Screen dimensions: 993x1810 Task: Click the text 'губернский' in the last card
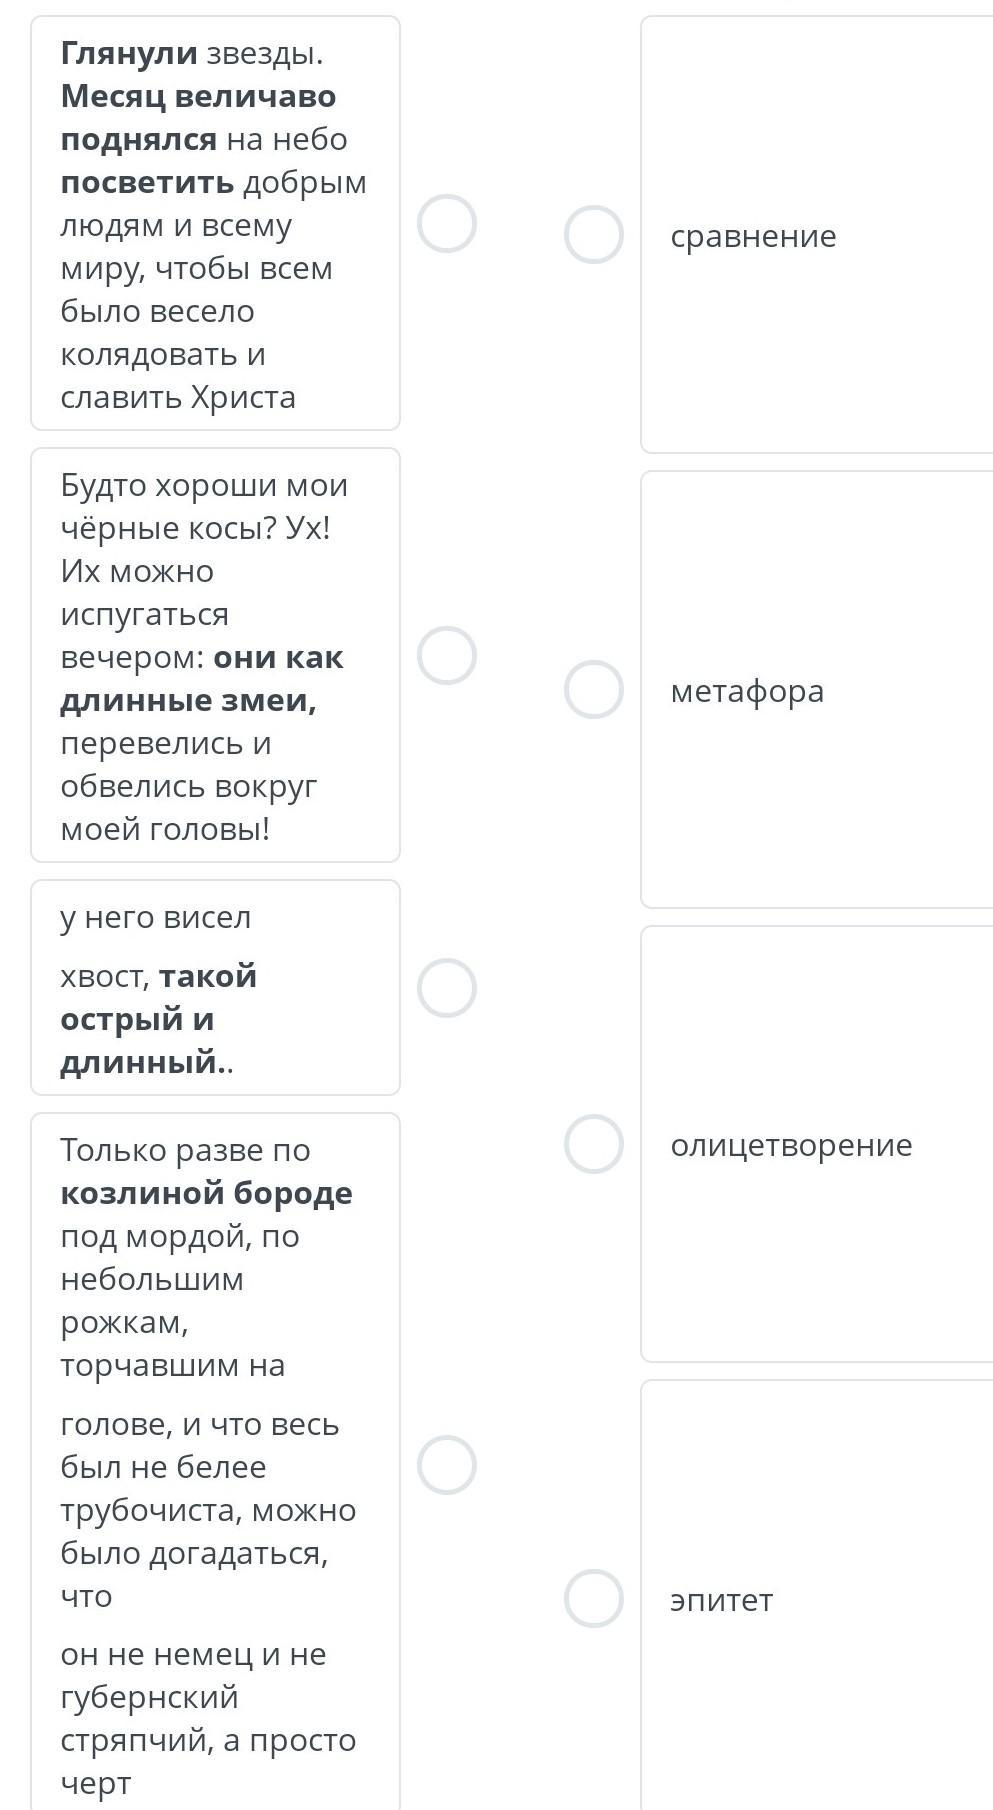click(x=149, y=1697)
